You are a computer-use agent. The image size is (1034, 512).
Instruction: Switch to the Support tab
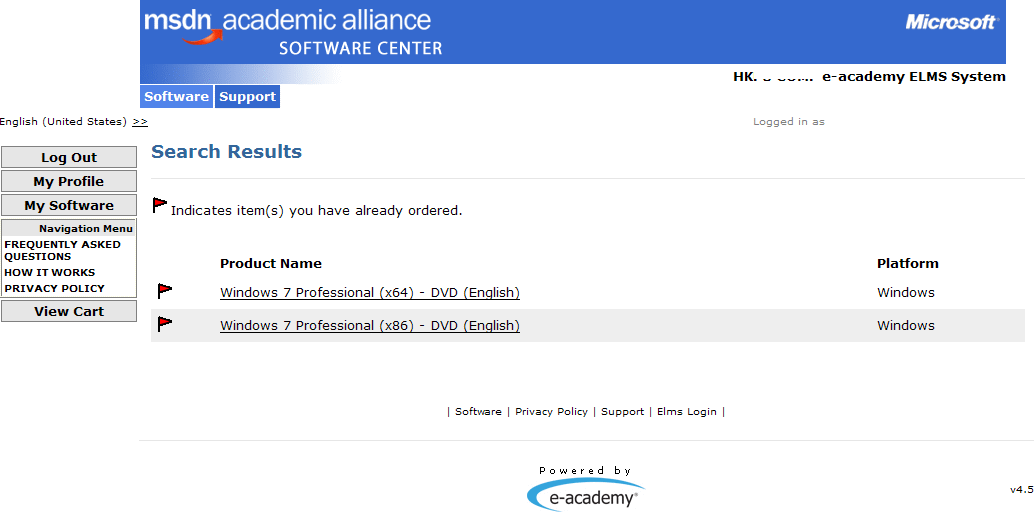point(247,96)
